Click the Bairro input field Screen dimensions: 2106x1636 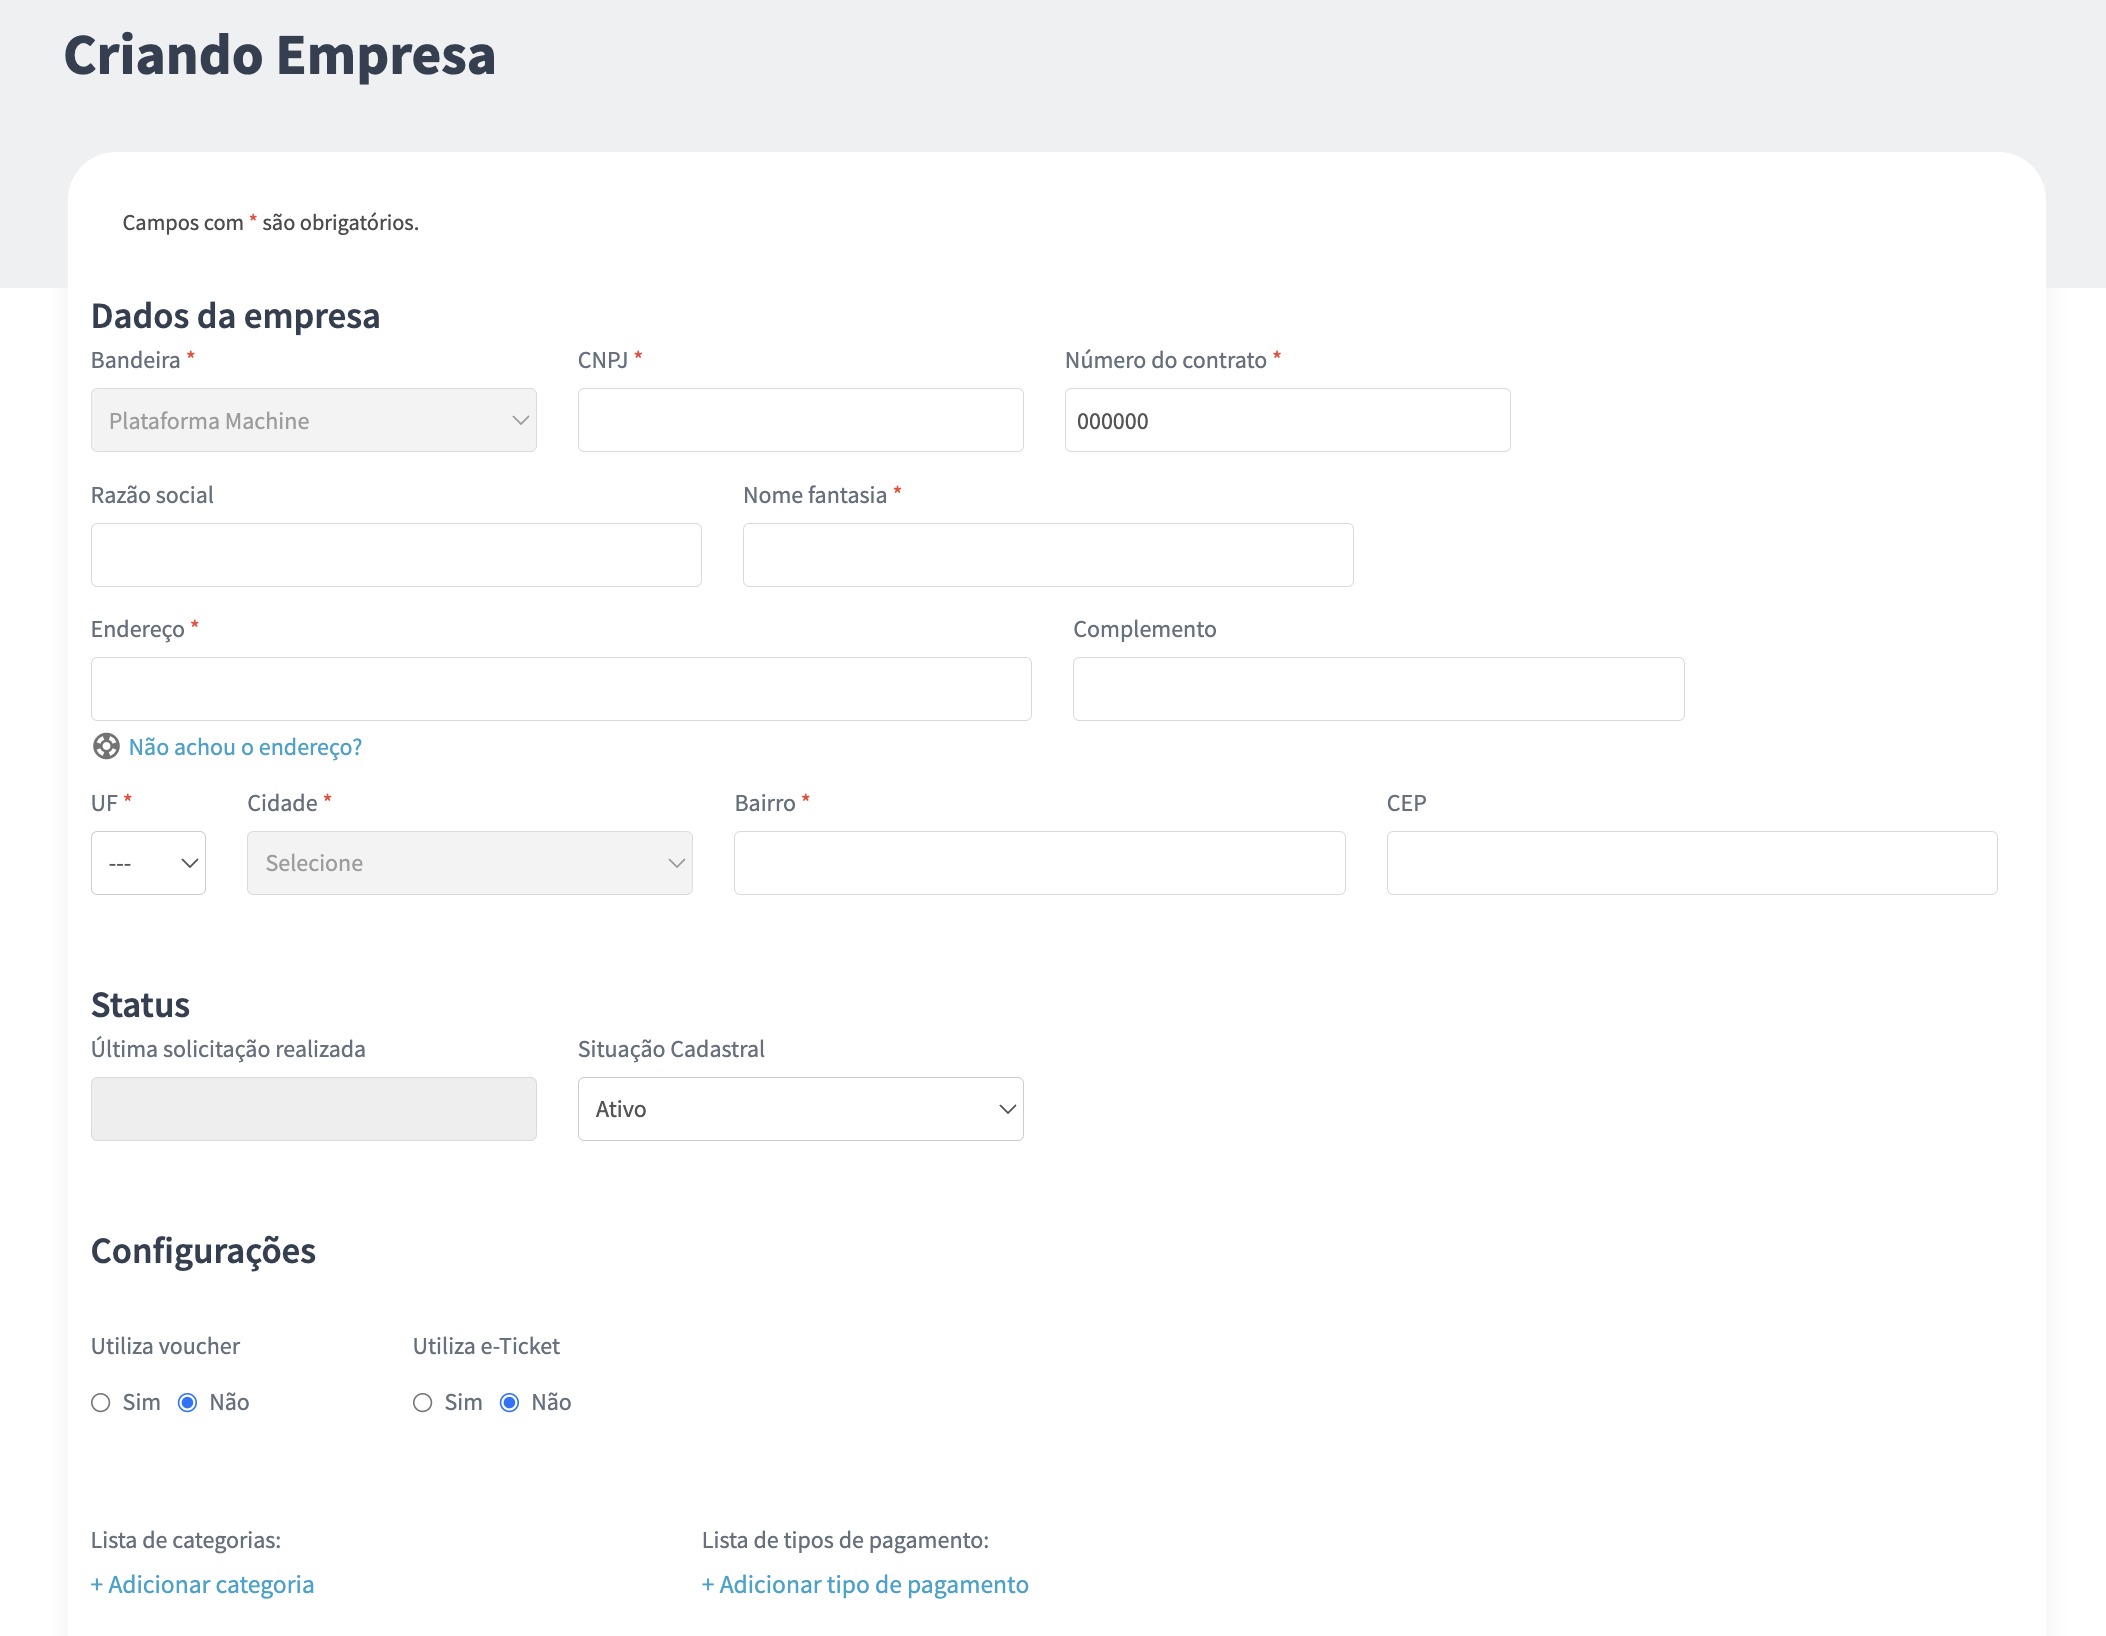pos(1040,863)
